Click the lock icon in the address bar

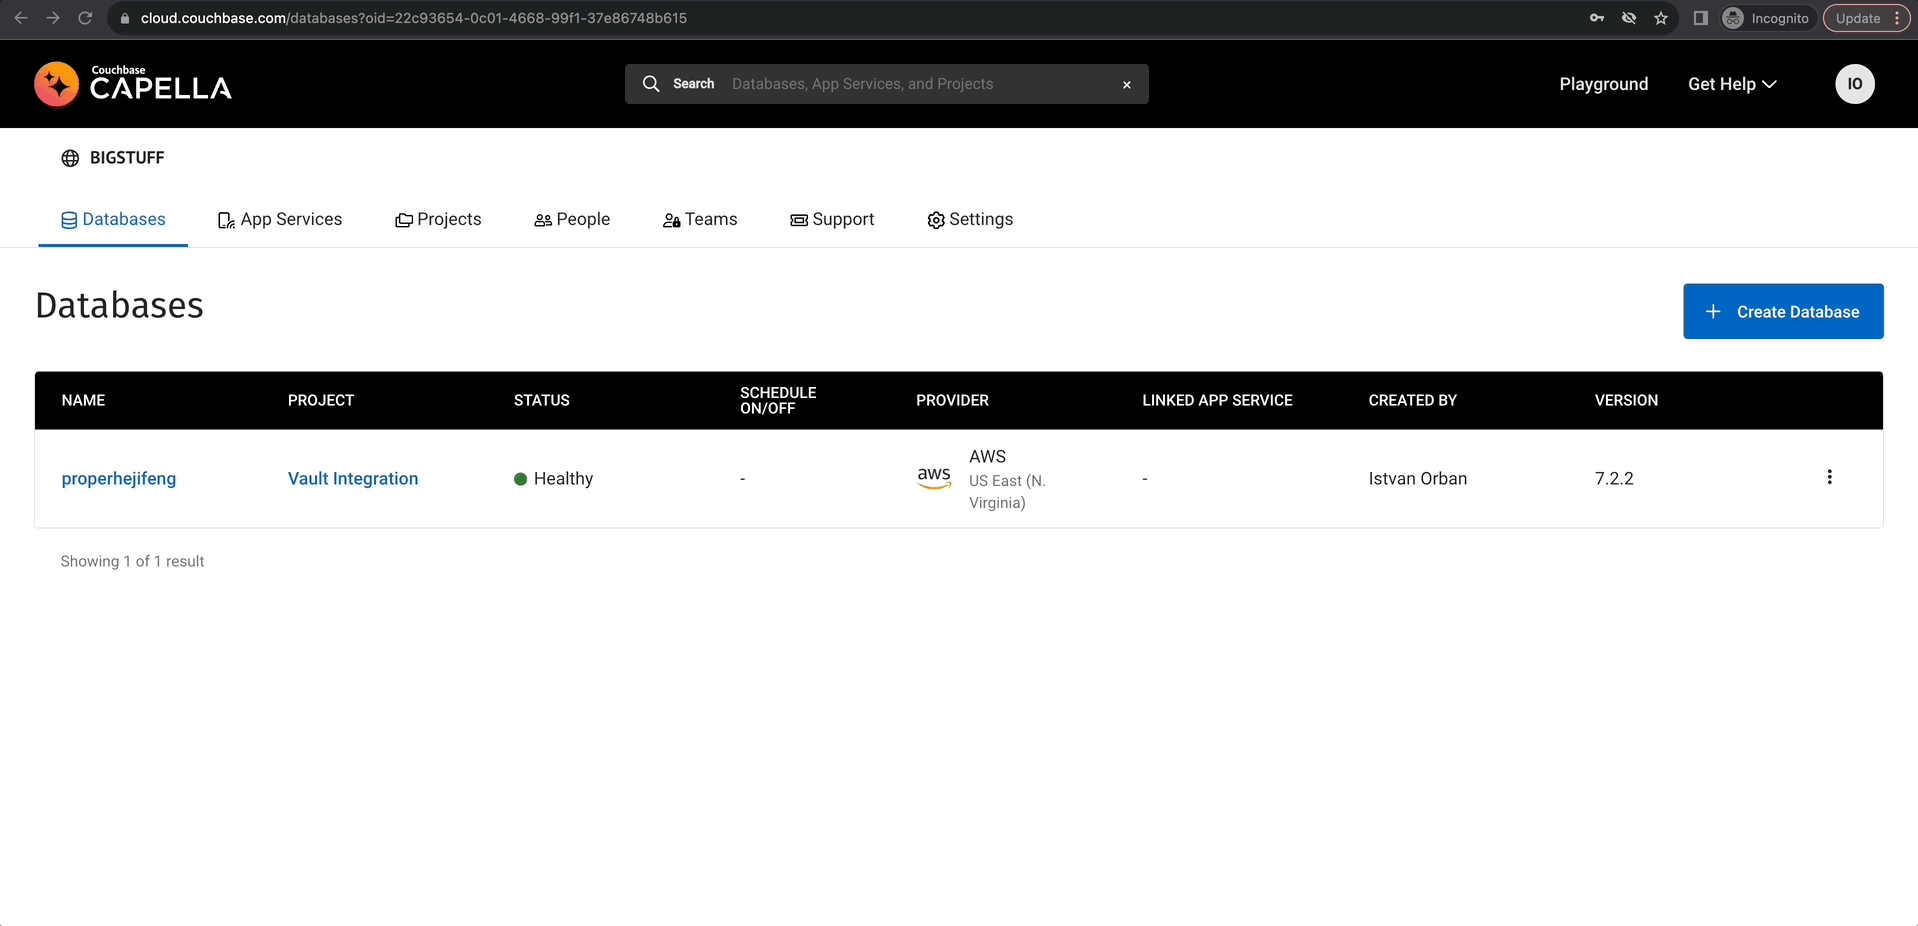click(125, 18)
